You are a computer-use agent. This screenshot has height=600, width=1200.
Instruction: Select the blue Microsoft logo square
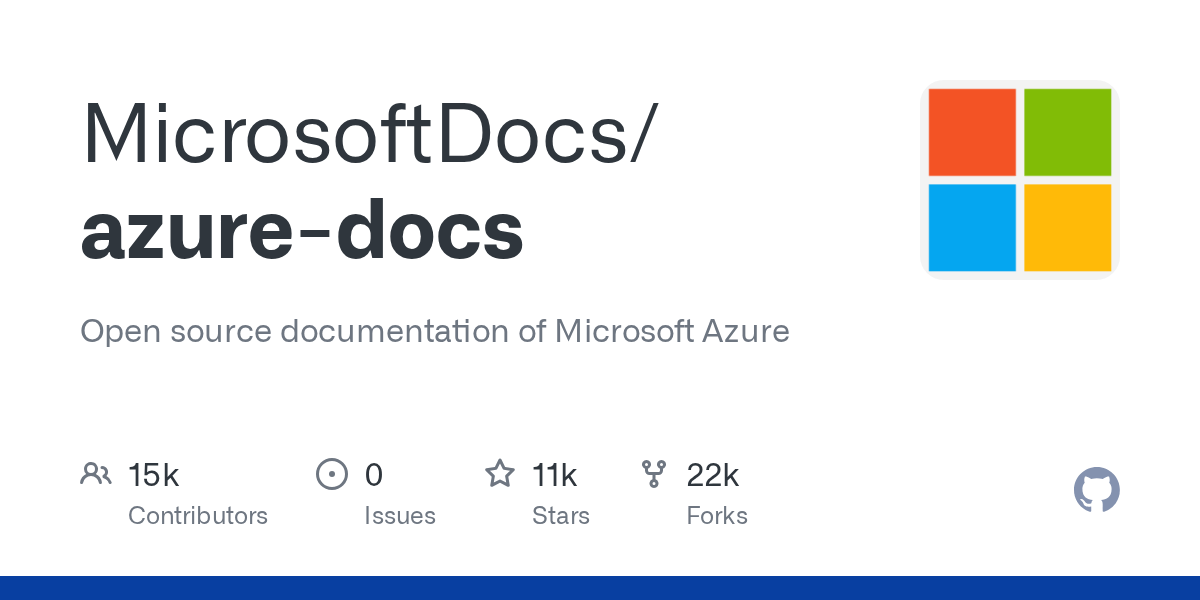972,228
